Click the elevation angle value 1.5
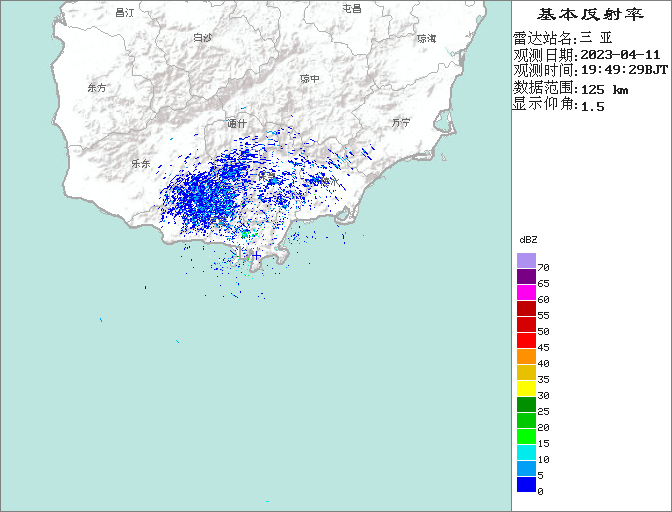 coord(592,107)
